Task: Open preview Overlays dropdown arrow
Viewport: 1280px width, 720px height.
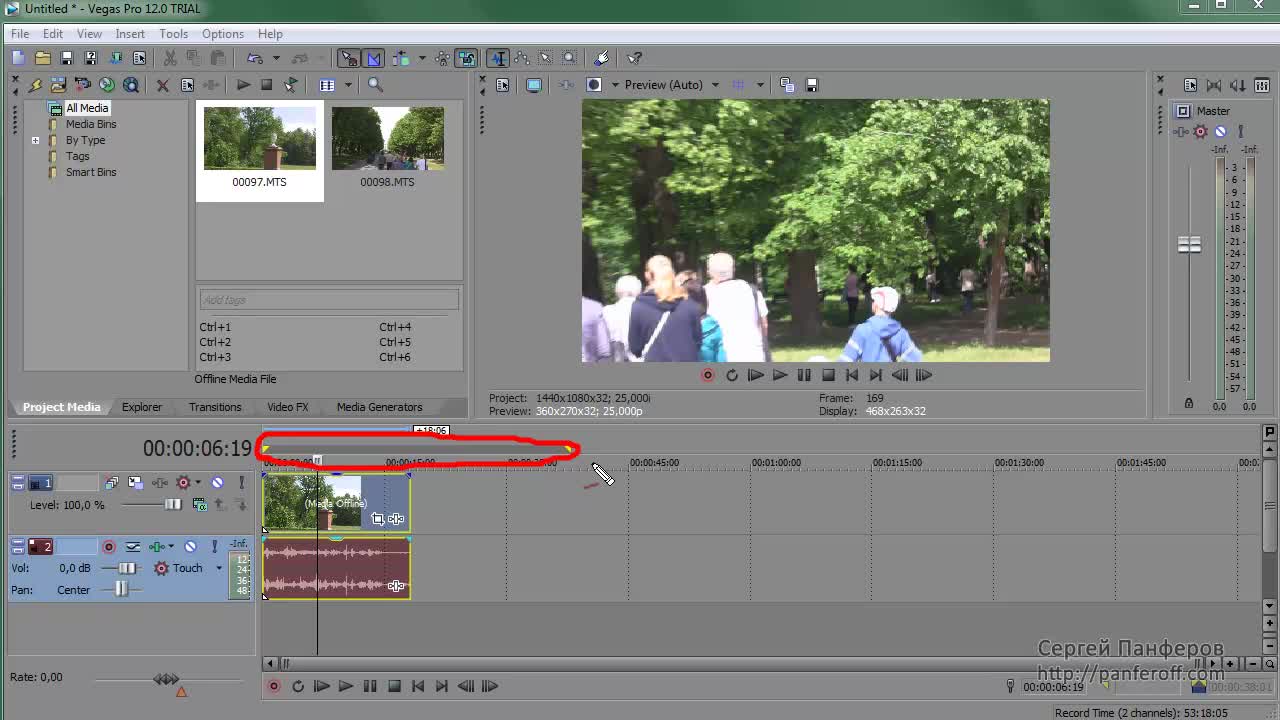Action: [x=760, y=85]
